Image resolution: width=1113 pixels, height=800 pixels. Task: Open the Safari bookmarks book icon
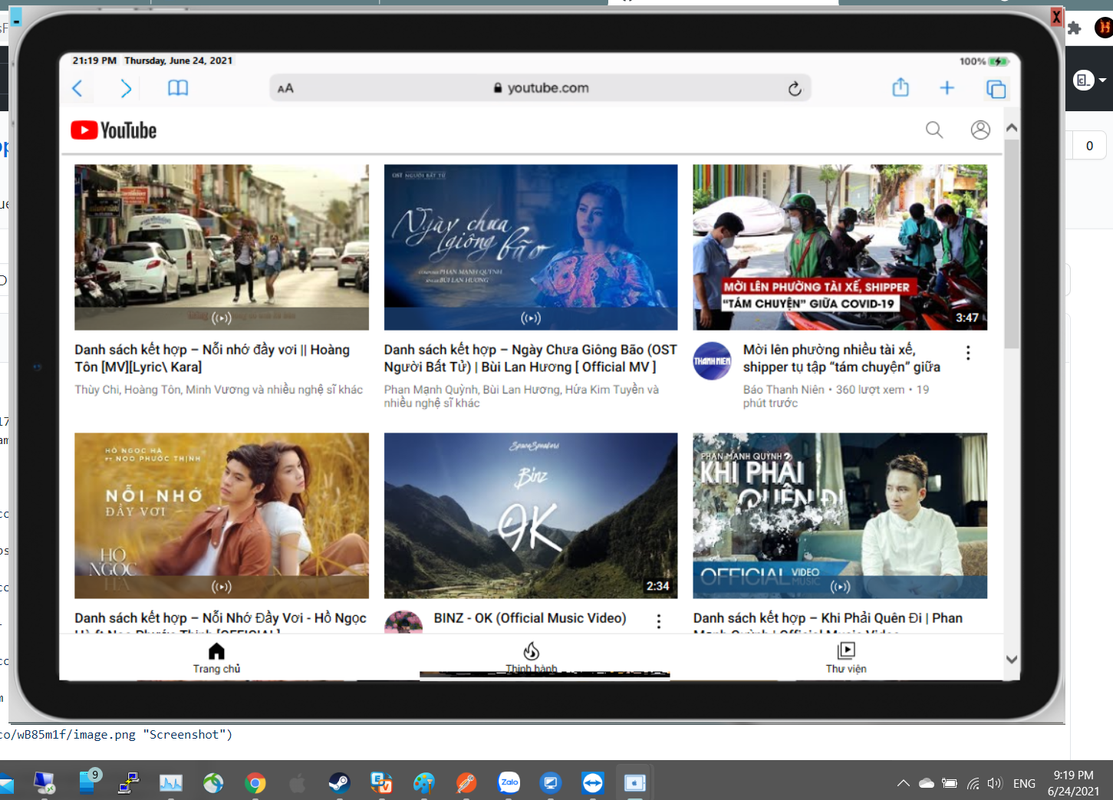(x=178, y=88)
